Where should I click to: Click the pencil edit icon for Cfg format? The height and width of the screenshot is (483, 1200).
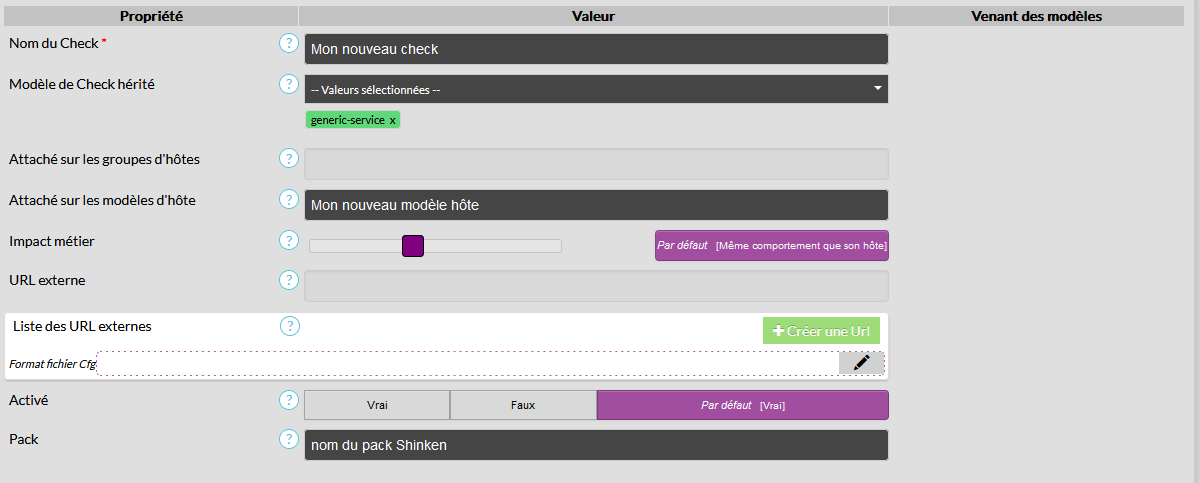point(861,363)
